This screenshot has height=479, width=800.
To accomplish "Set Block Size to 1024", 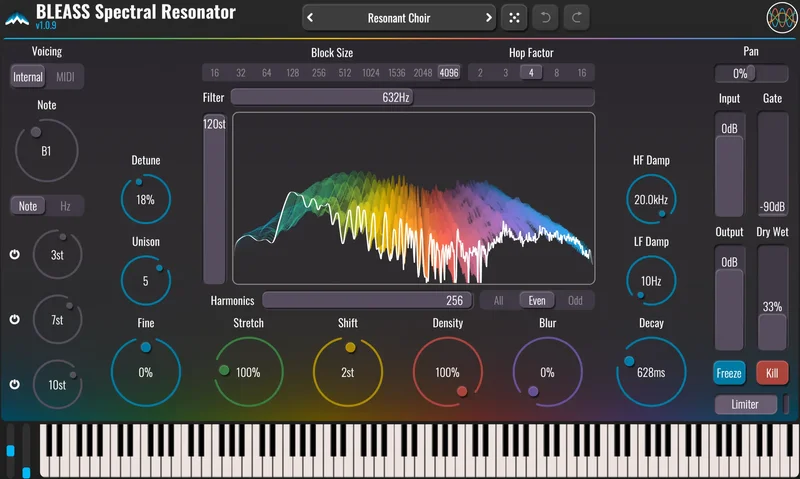I will coord(371,73).
